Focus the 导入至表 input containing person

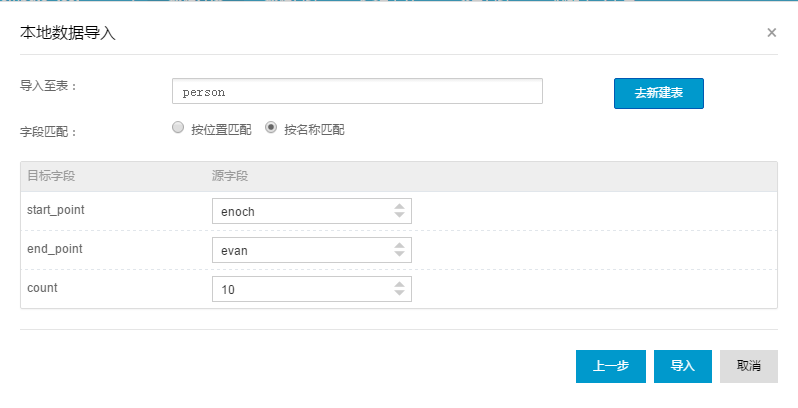357,91
